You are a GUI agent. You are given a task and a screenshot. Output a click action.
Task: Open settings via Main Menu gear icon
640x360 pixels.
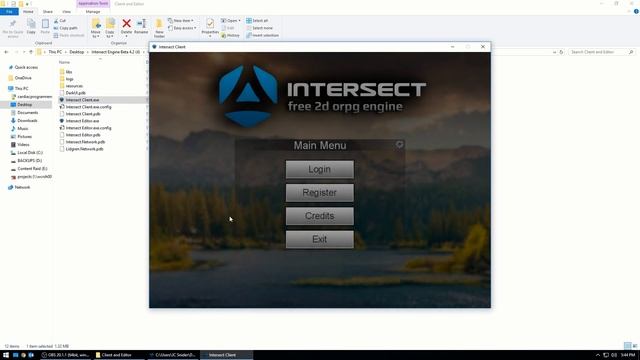[x=400, y=144]
